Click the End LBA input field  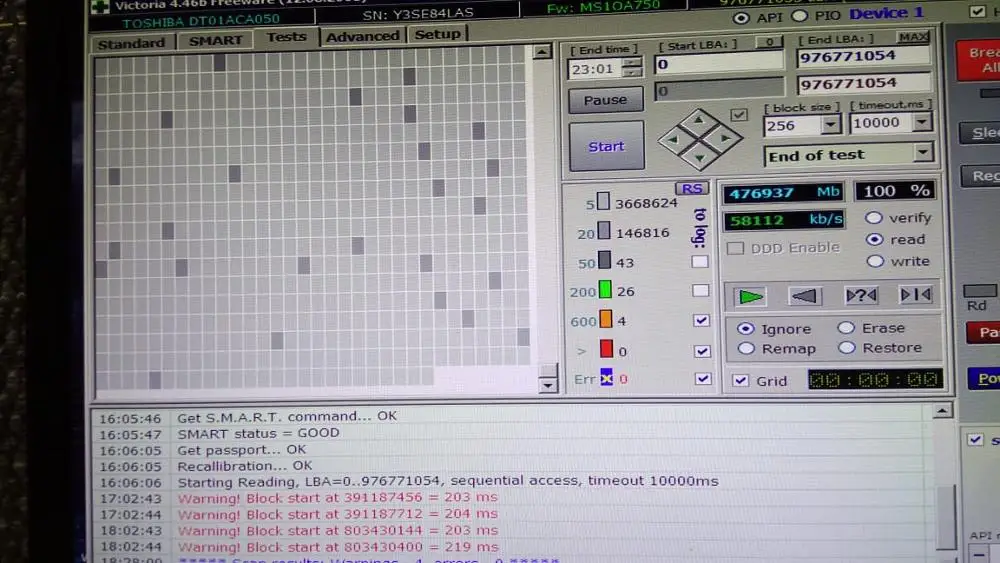coord(863,56)
